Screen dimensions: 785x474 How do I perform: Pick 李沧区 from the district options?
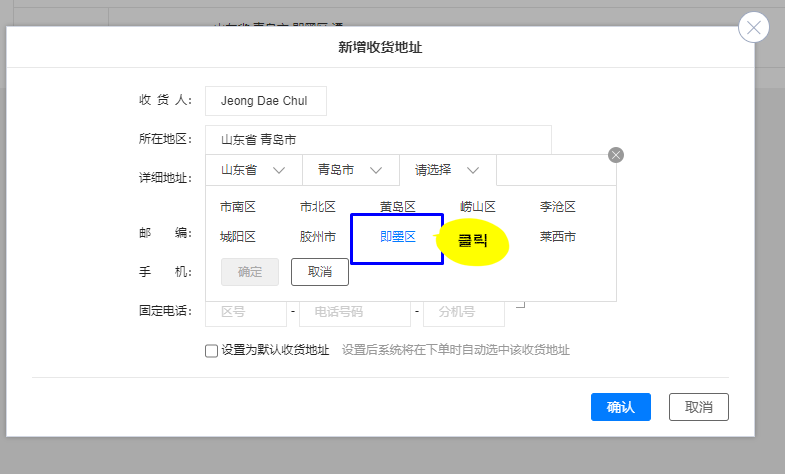click(558, 207)
